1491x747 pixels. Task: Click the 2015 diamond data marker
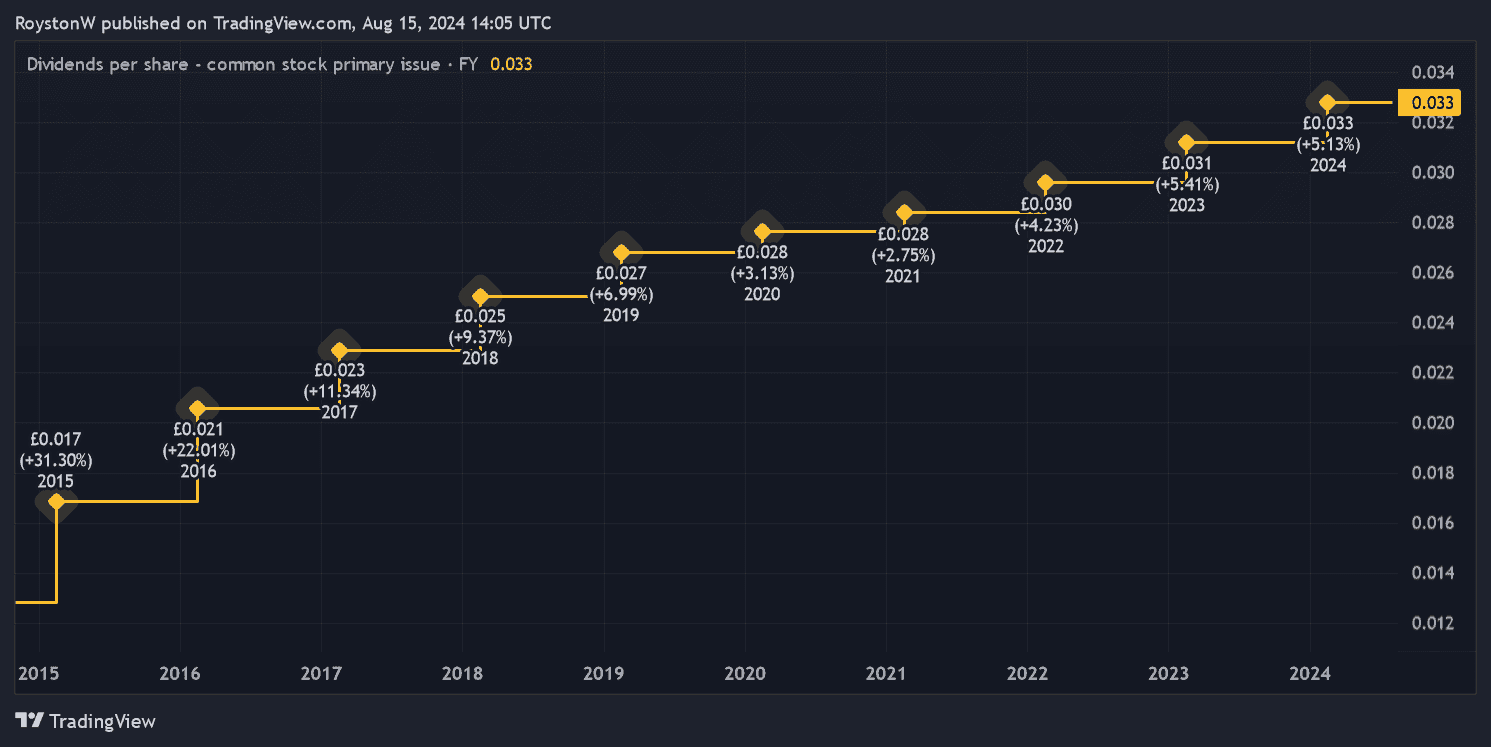click(56, 501)
